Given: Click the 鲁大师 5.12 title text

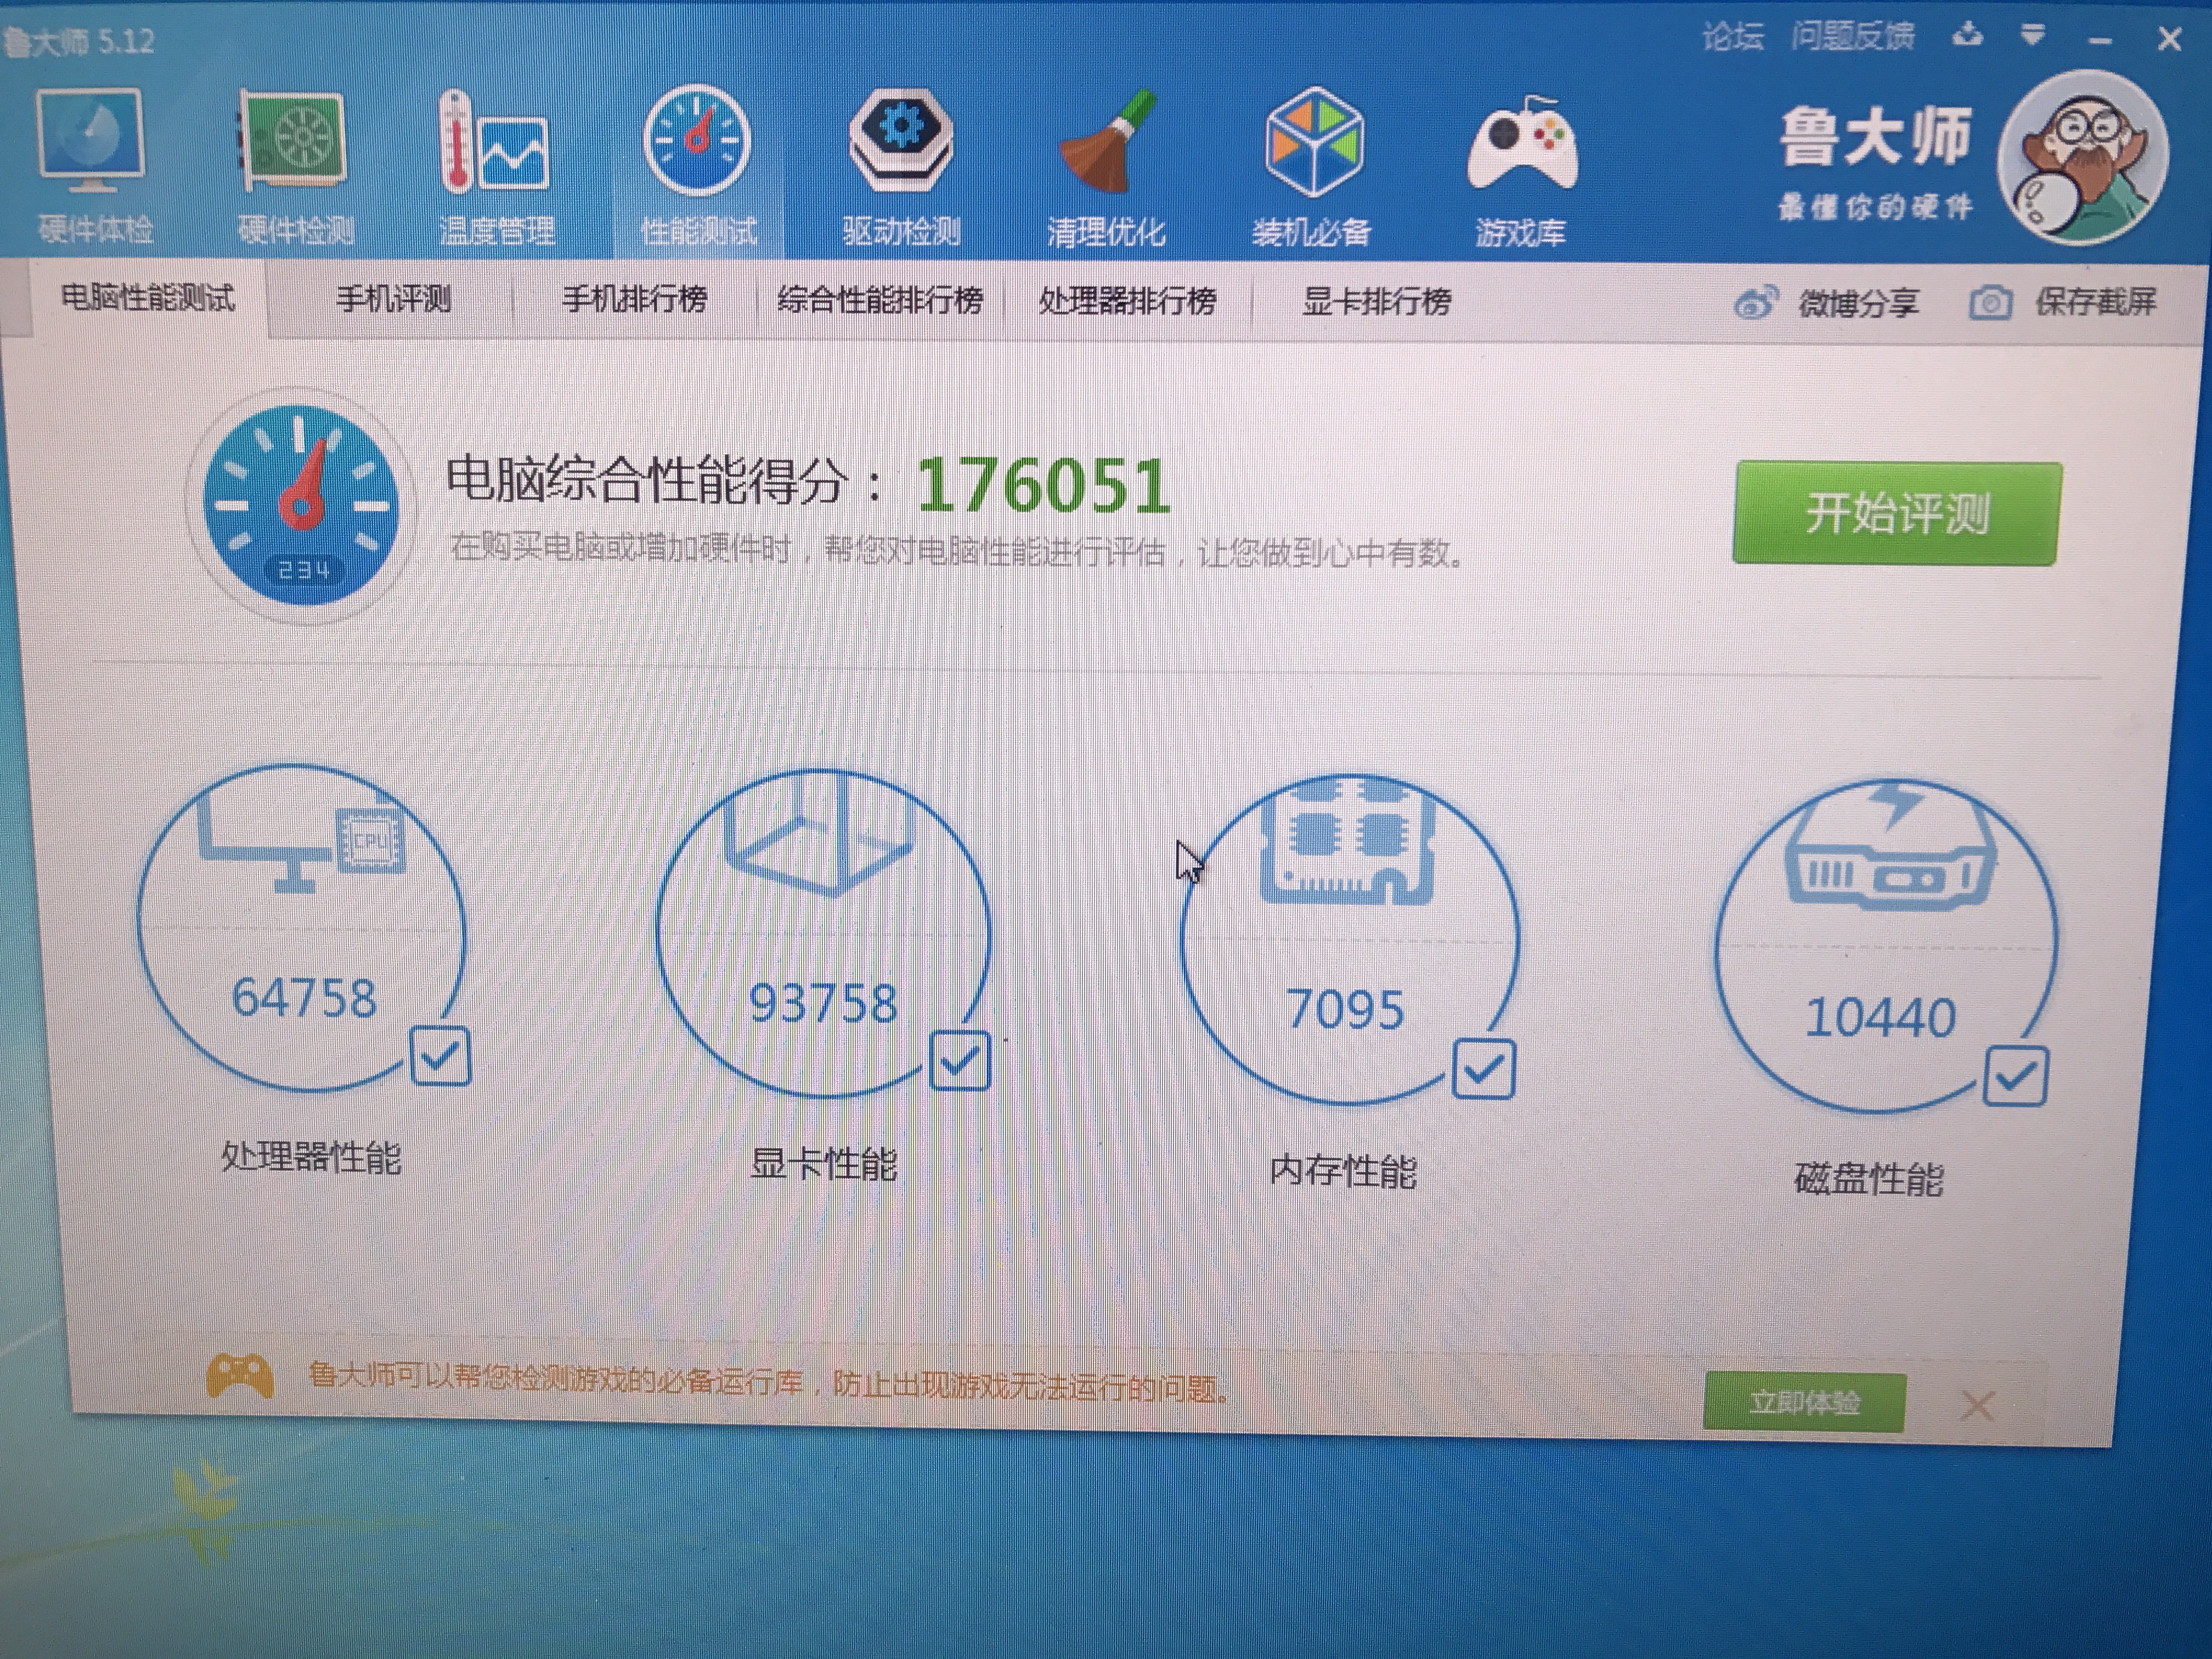Looking at the screenshot, I should 78,42.
